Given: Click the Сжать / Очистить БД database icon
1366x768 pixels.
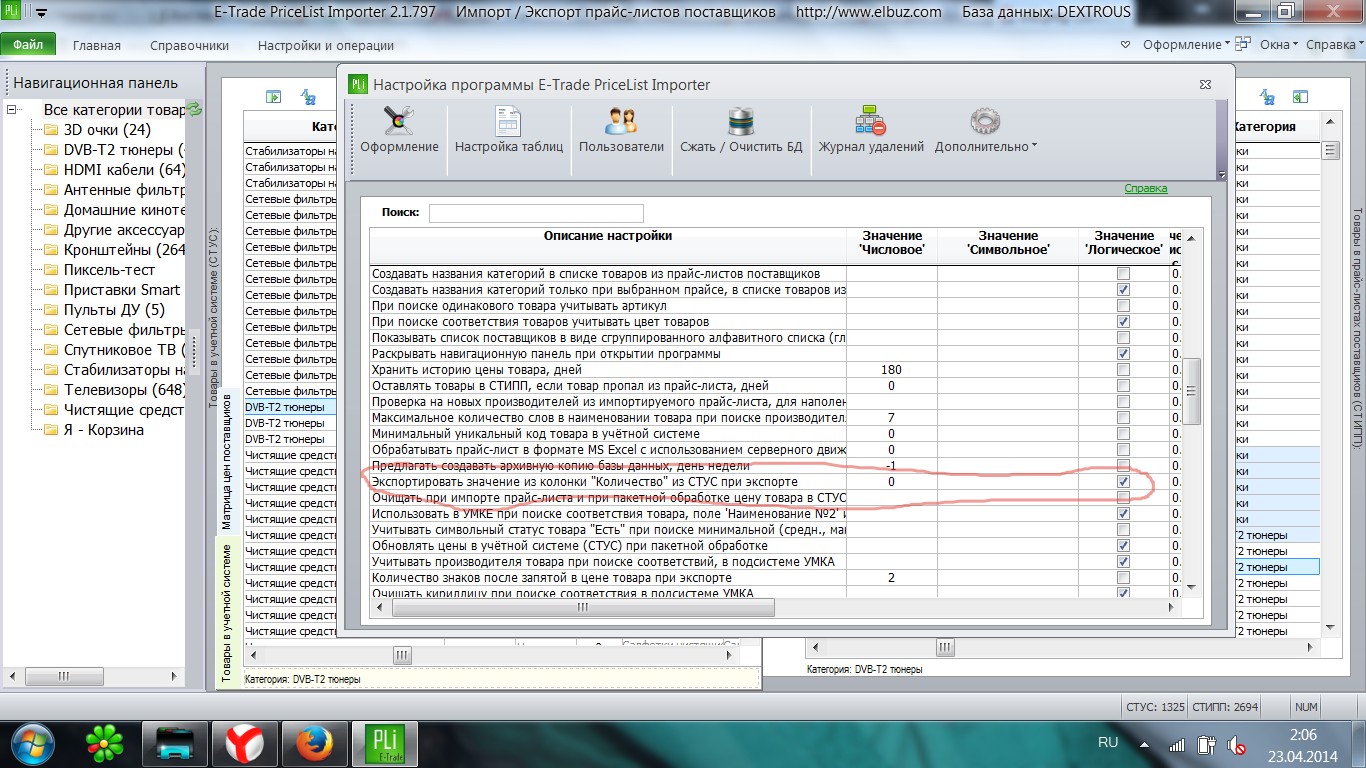Looking at the screenshot, I should coord(741,121).
